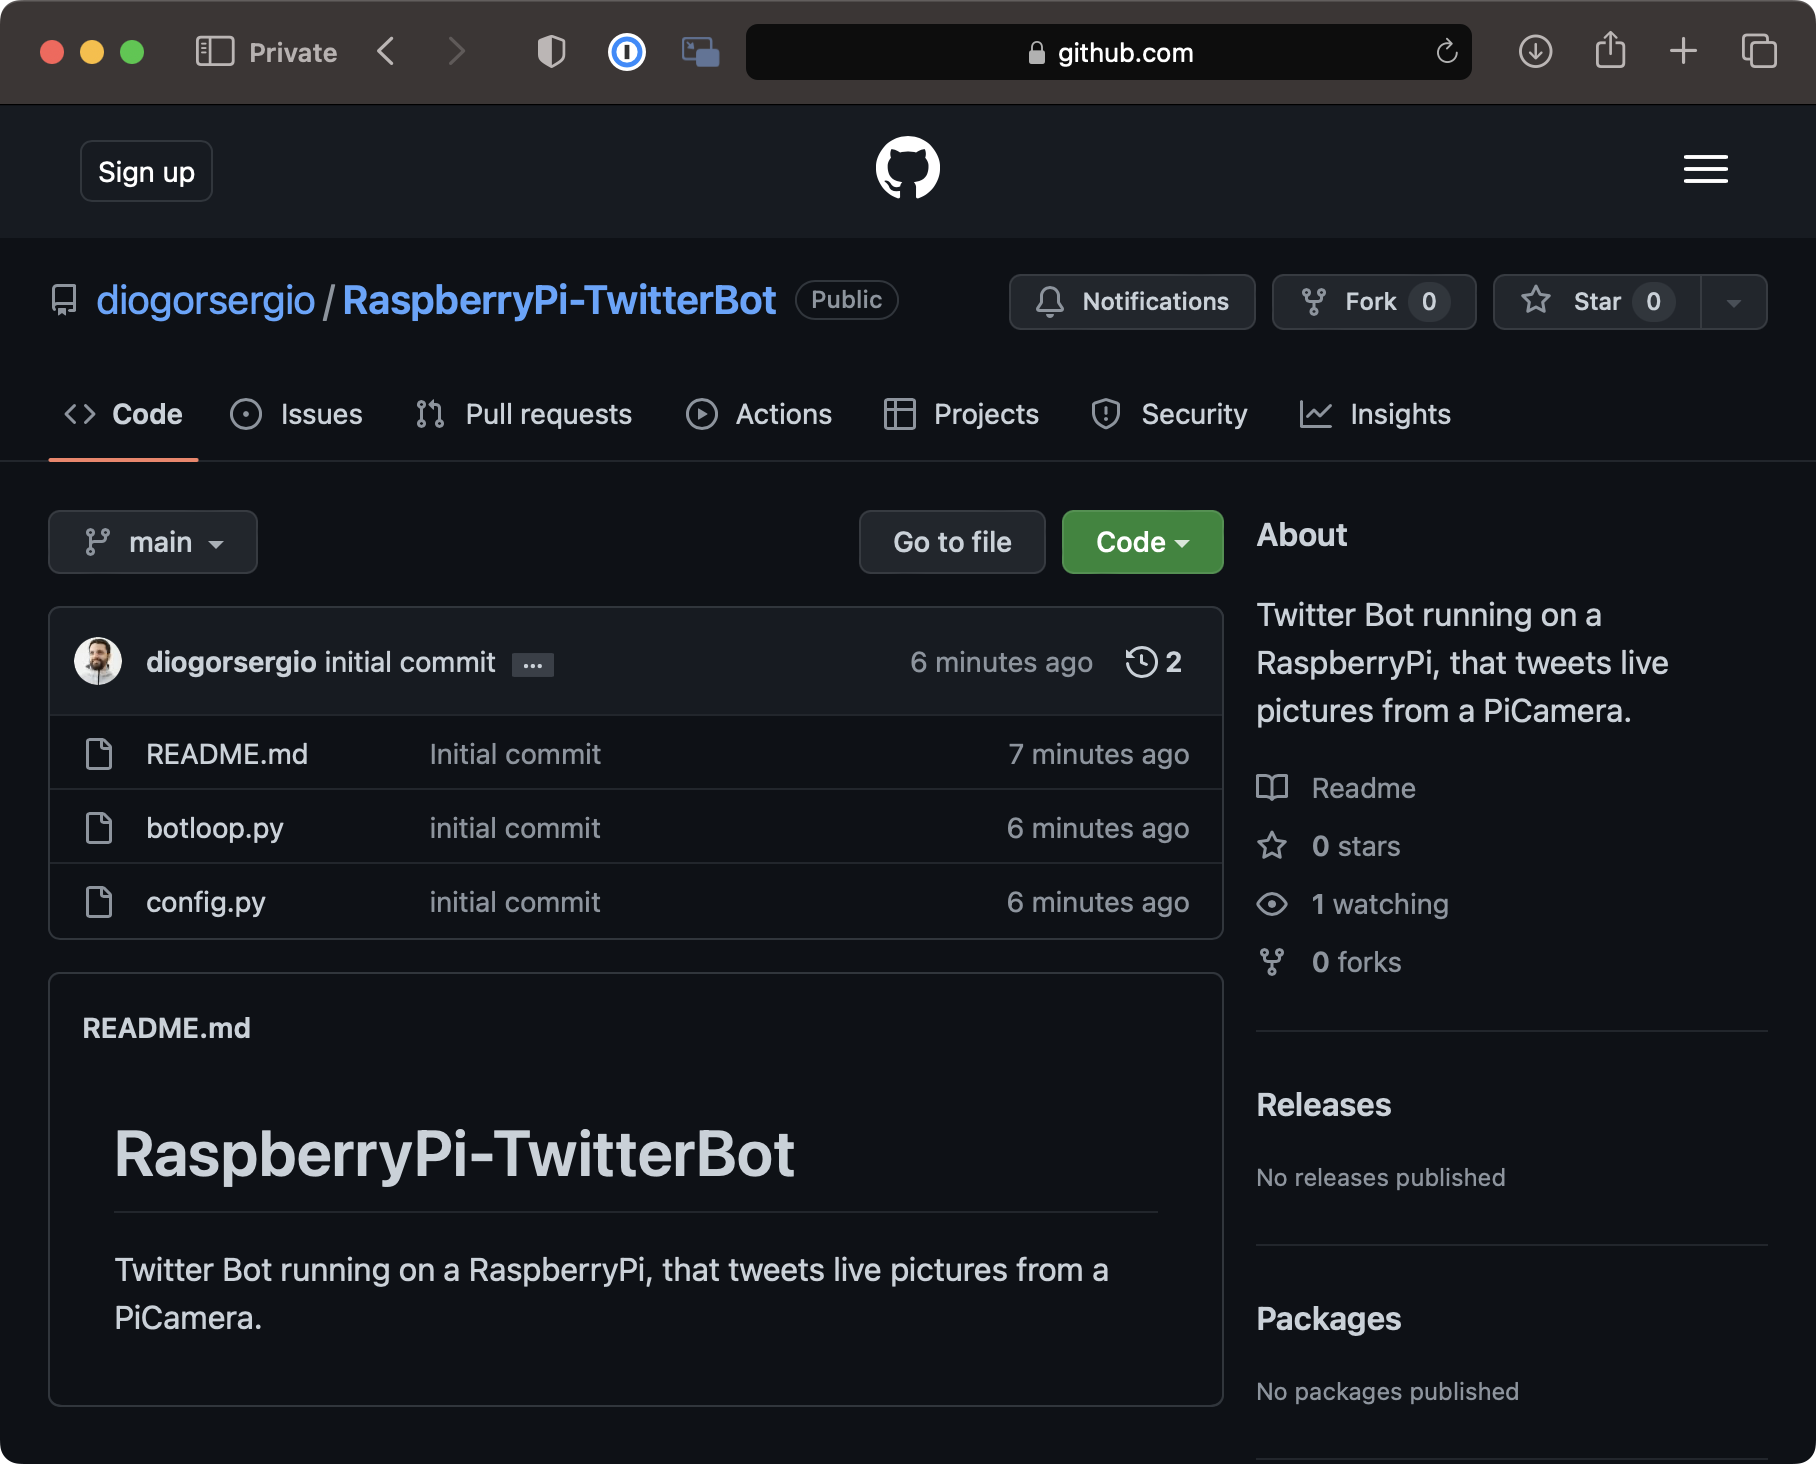Click the github.com address bar
1816x1464 pixels.
[x=1108, y=52]
